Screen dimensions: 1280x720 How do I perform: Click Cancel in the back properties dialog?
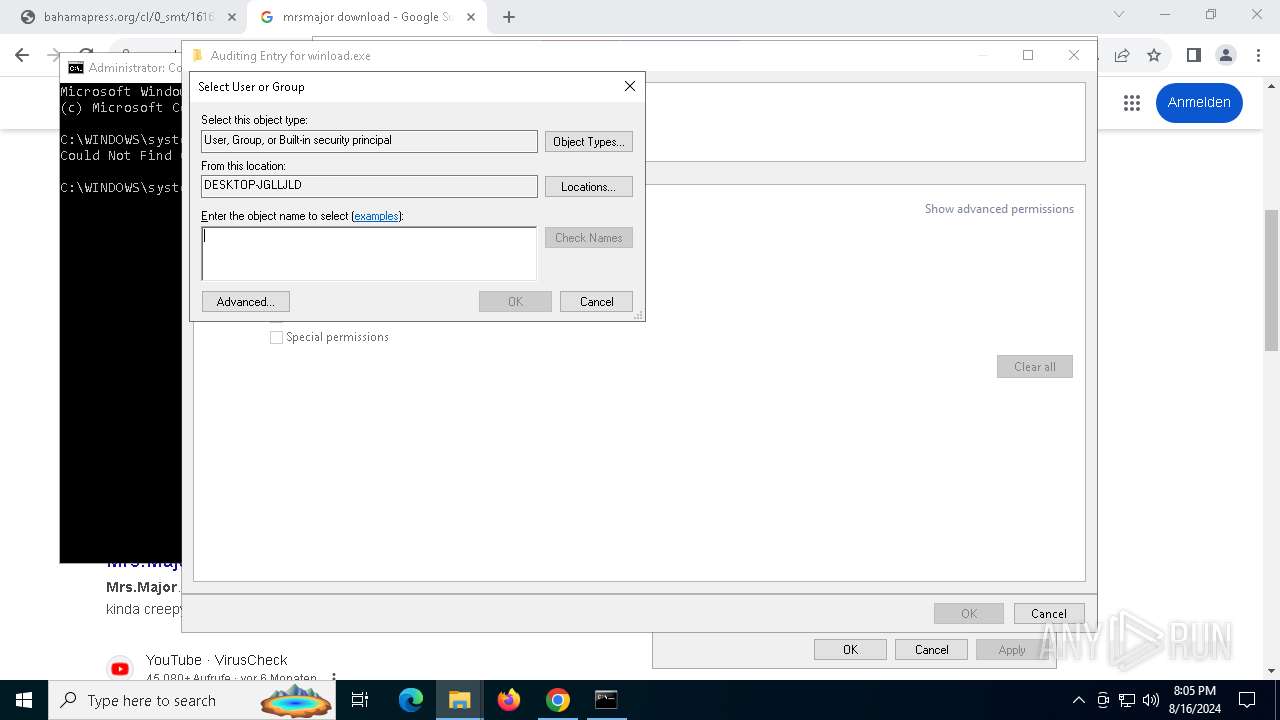tap(932, 650)
